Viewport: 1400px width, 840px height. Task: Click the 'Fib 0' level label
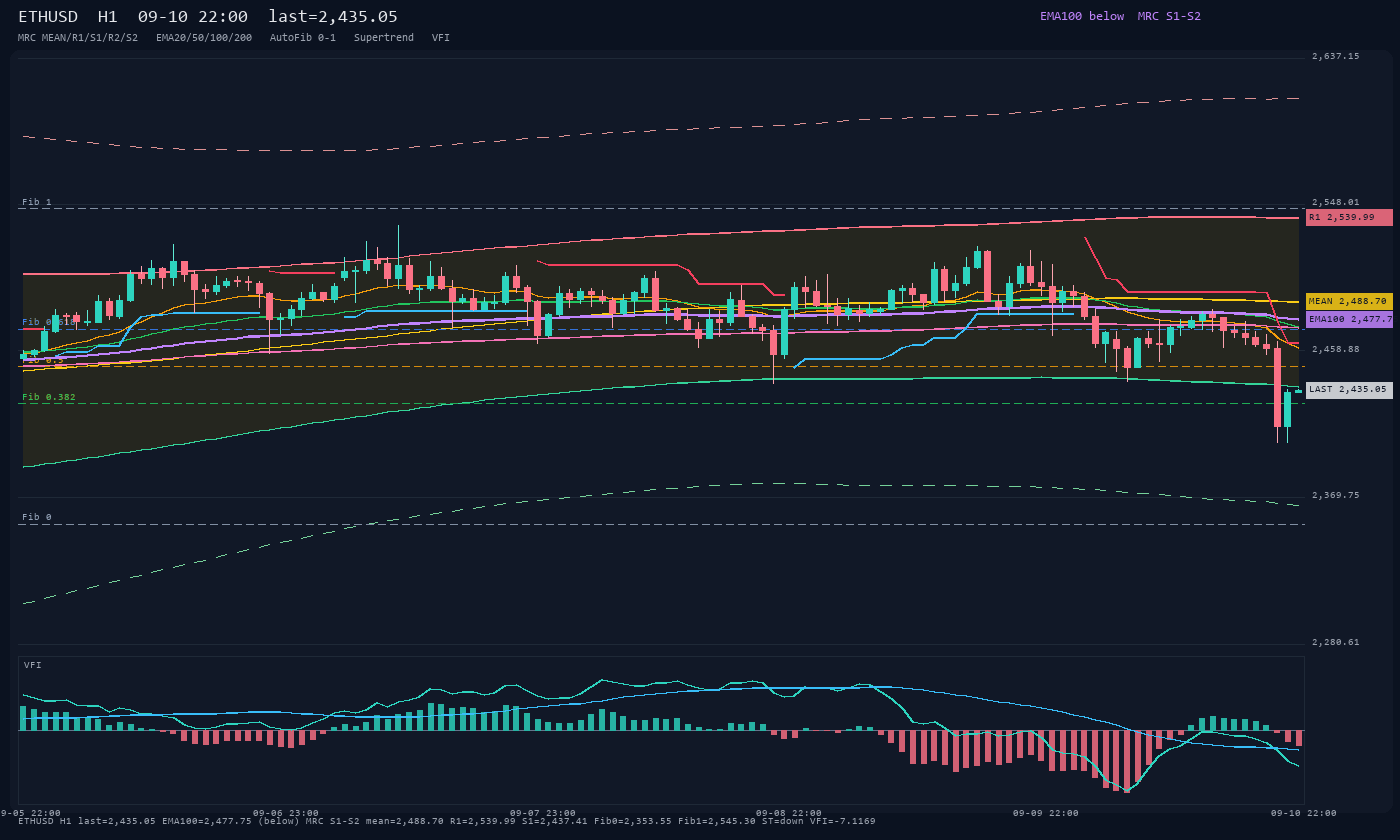[x=37, y=517]
